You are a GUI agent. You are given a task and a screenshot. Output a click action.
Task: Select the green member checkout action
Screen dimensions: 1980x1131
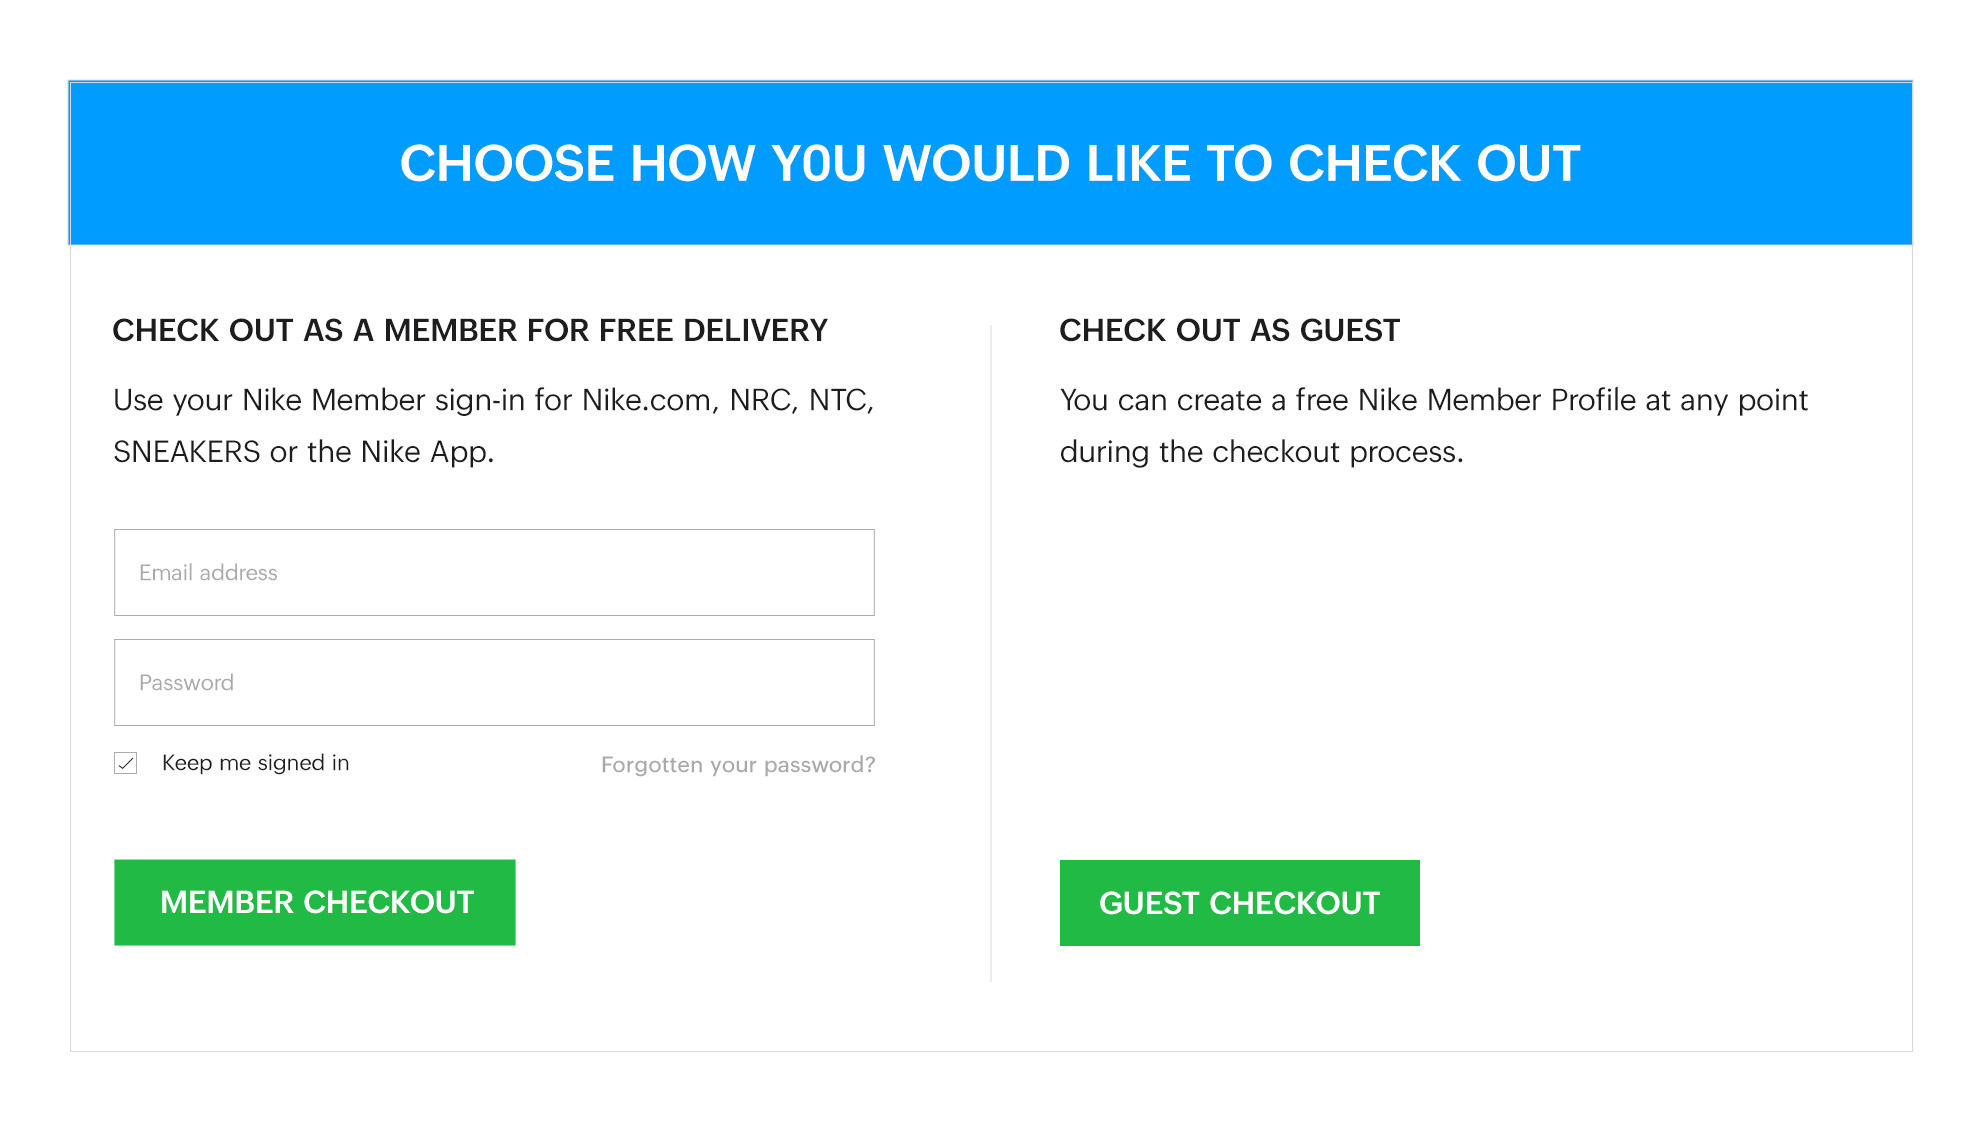click(314, 902)
